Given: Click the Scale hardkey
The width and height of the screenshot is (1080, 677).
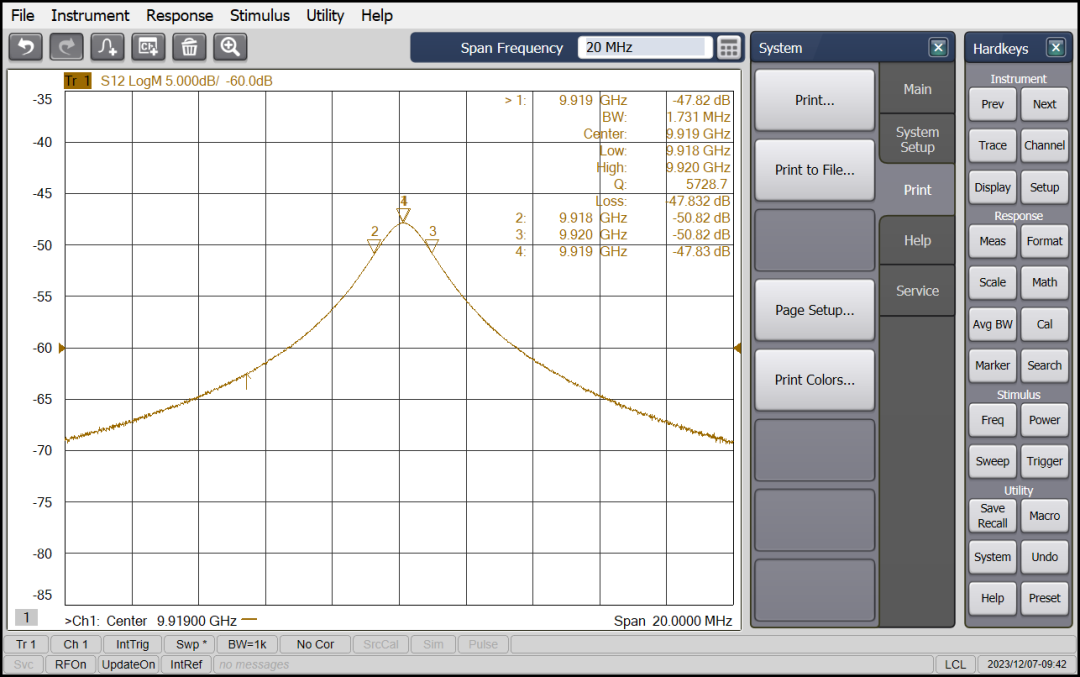Looking at the screenshot, I should coord(993,282).
